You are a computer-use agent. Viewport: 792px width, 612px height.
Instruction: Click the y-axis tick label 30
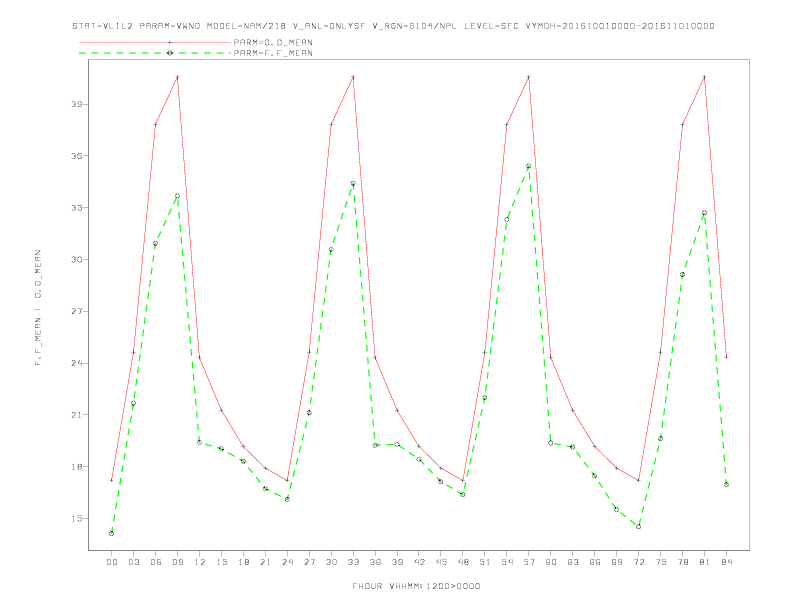76,260
